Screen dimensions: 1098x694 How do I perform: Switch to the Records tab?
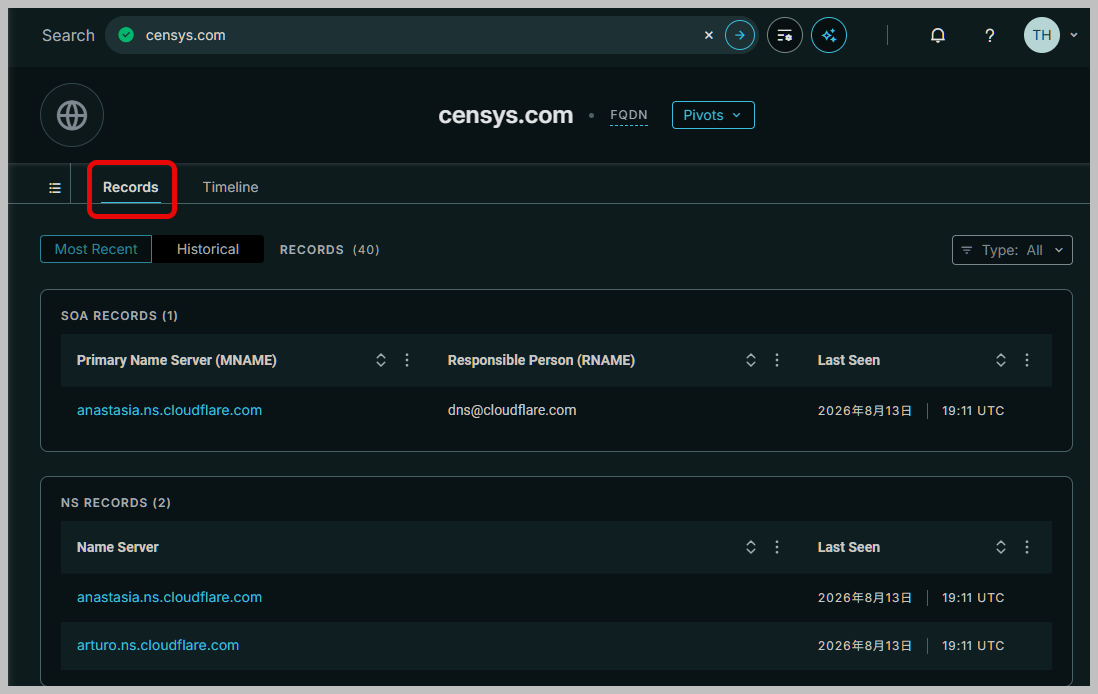point(131,187)
